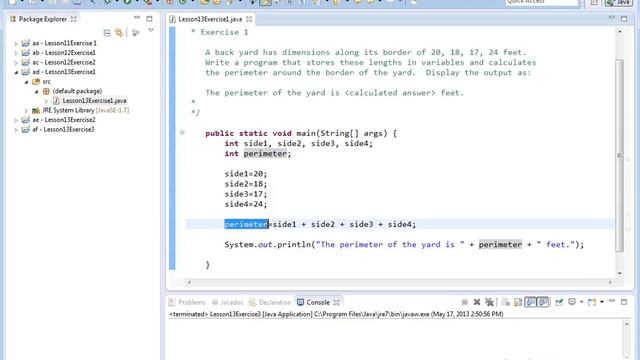Click the JRE System Library icon
The image size is (640, 360).
tap(36, 110)
